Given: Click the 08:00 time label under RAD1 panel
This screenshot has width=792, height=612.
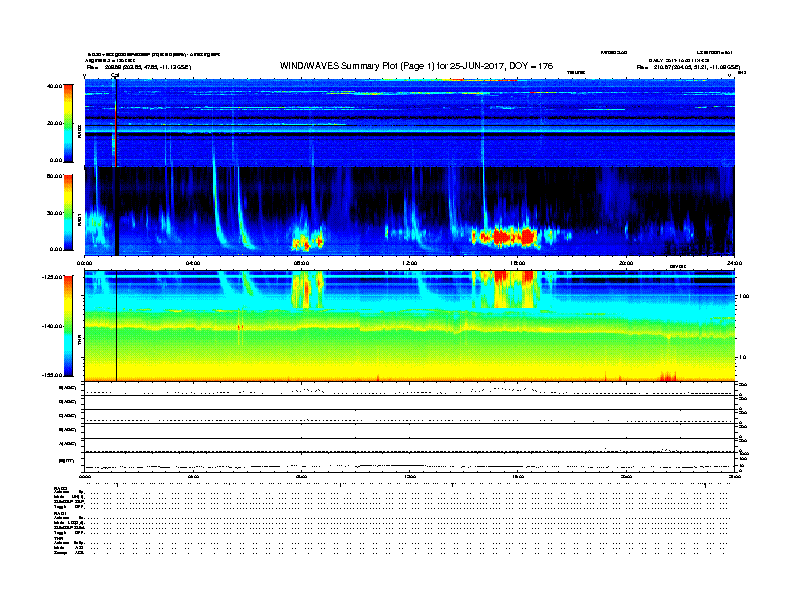Looking at the screenshot, I should [x=302, y=263].
